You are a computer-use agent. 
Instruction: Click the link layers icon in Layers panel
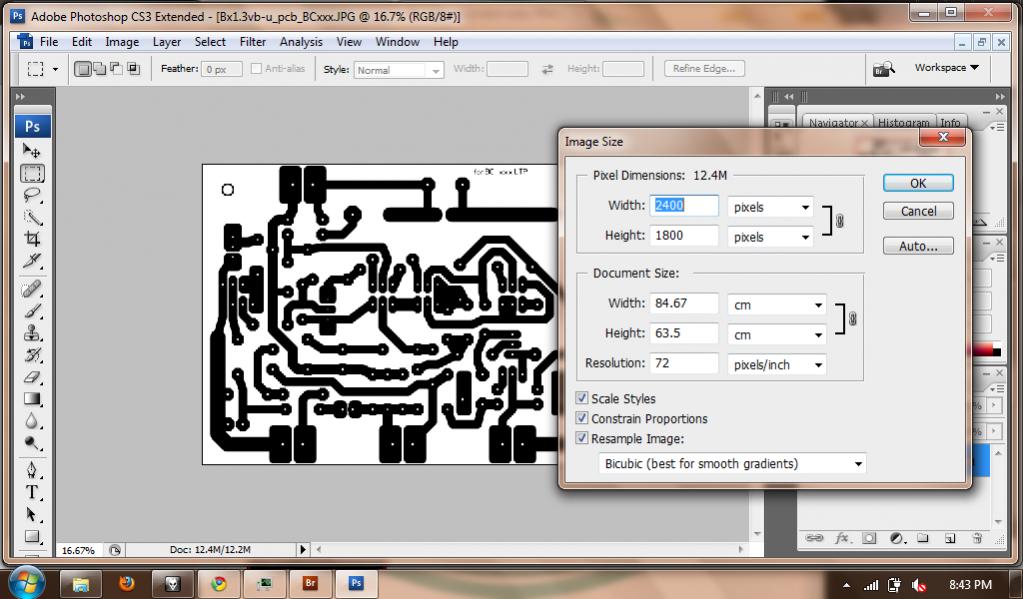[x=814, y=538]
